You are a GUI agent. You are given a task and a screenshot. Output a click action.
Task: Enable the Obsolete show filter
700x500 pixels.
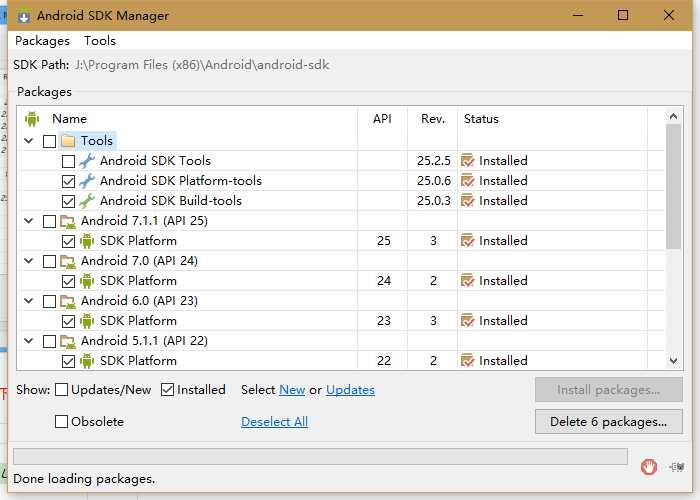click(x=61, y=421)
